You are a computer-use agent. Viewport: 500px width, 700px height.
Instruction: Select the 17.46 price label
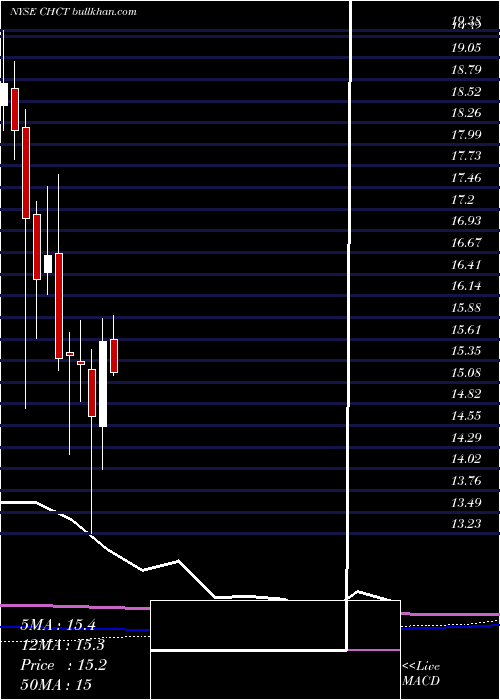coord(466,178)
